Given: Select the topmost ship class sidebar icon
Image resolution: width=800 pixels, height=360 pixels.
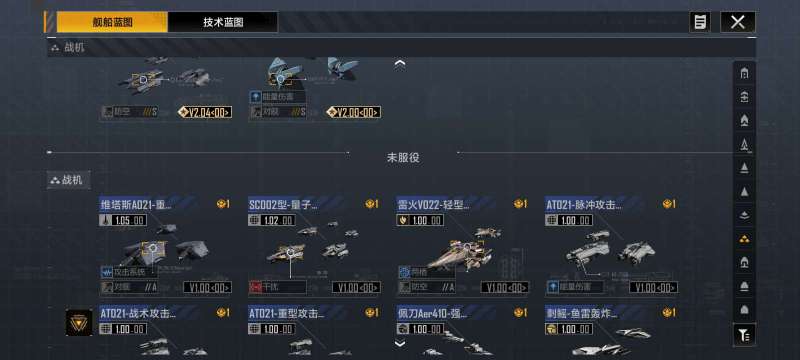Looking at the screenshot, I should point(744,74).
